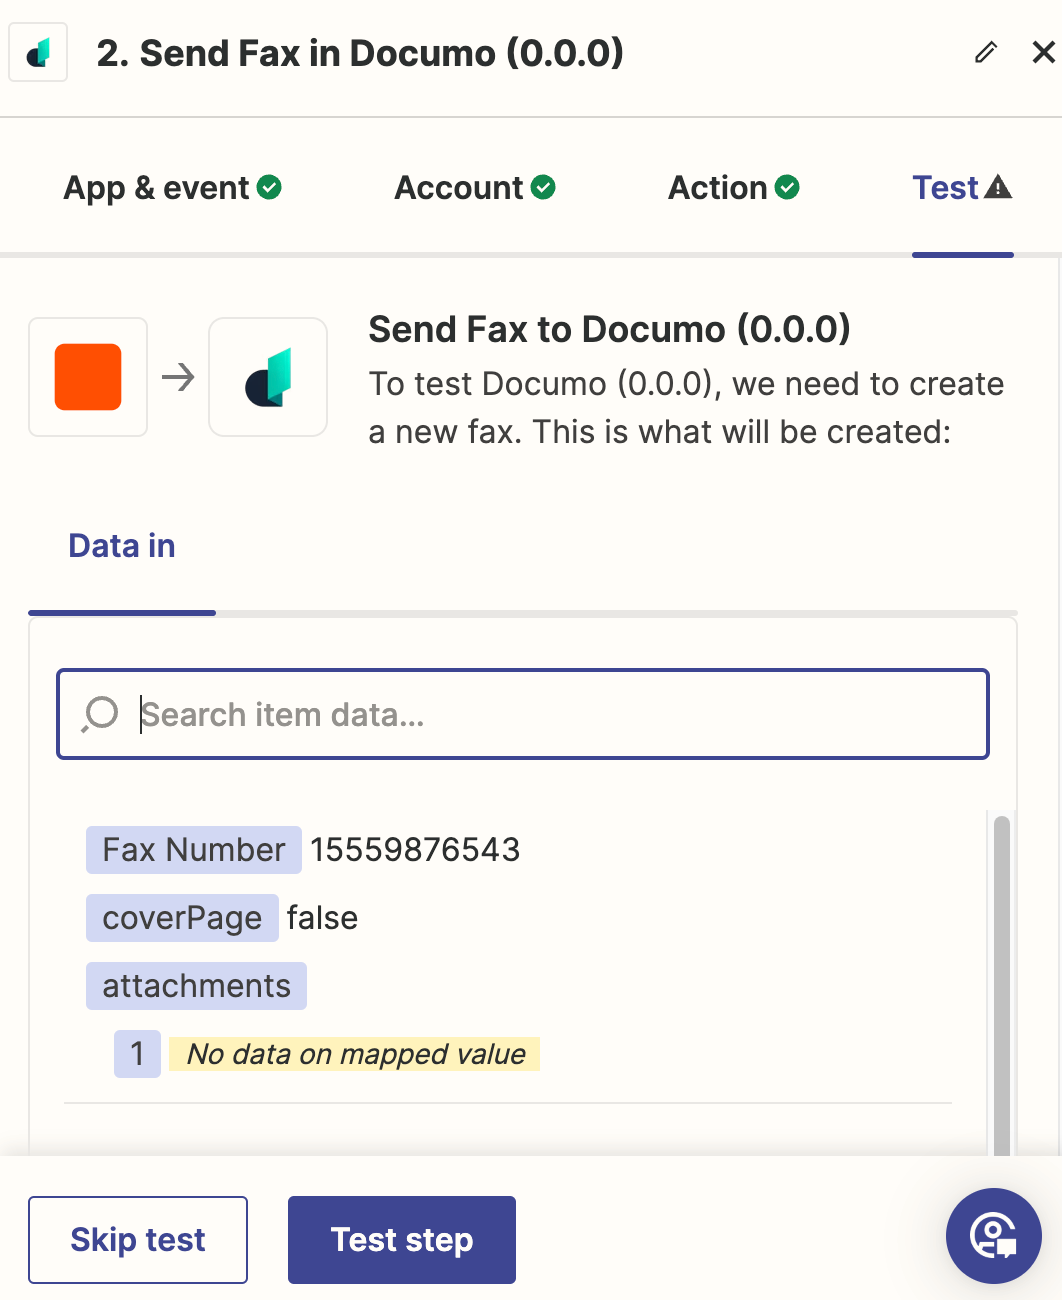Click the green checkmark beside App & event
Image resolution: width=1062 pixels, height=1300 pixels.
pyautogui.click(x=269, y=187)
